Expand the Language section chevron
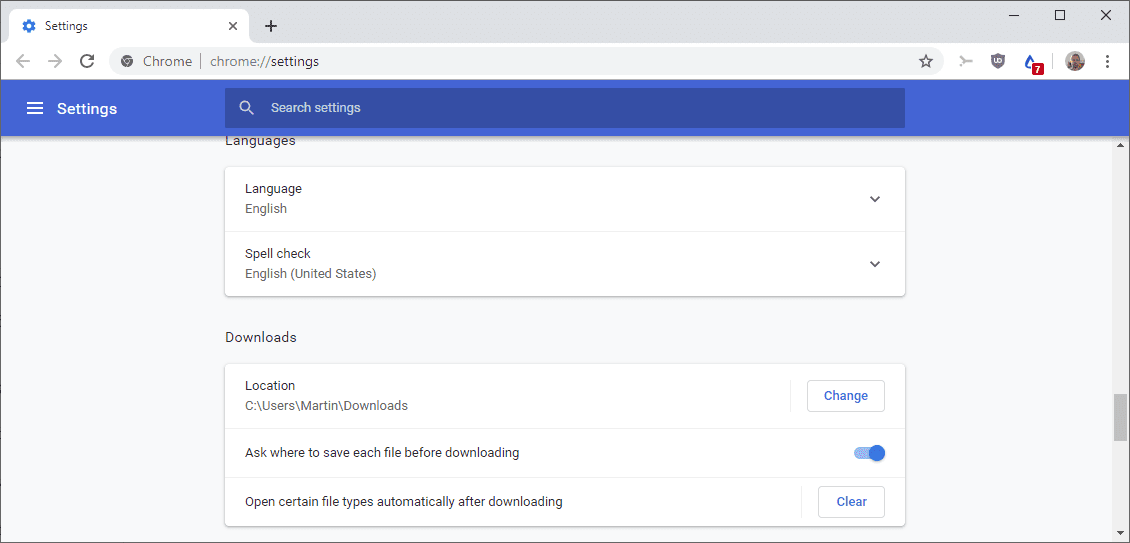 [875, 199]
